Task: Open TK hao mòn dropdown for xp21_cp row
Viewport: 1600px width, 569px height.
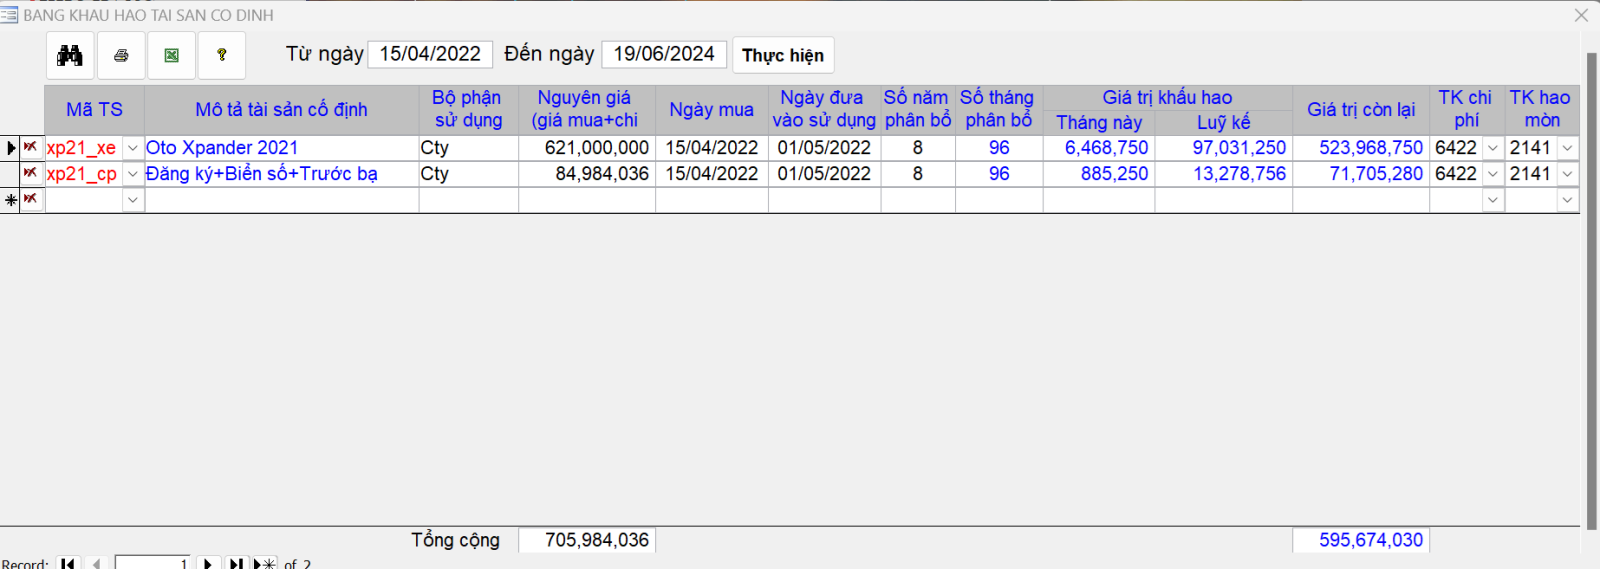Action: pos(1567,174)
